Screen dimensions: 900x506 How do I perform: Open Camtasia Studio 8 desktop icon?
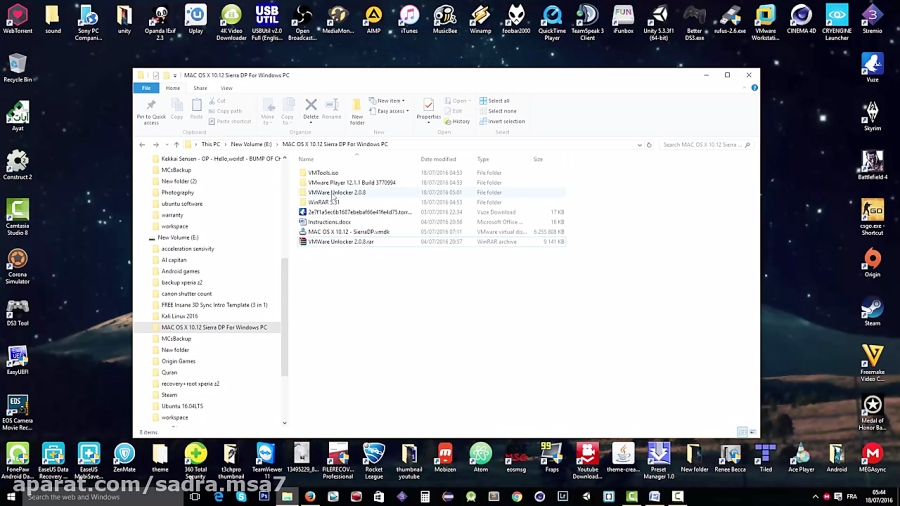click(17, 217)
